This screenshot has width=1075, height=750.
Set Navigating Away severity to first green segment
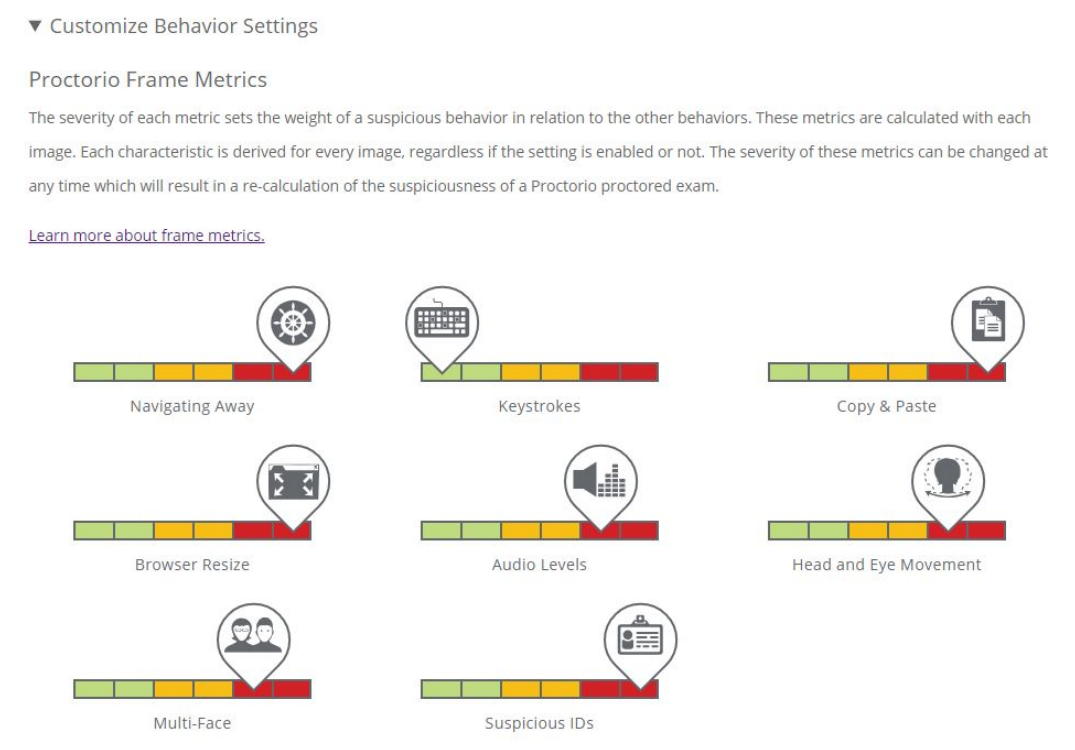point(94,373)
